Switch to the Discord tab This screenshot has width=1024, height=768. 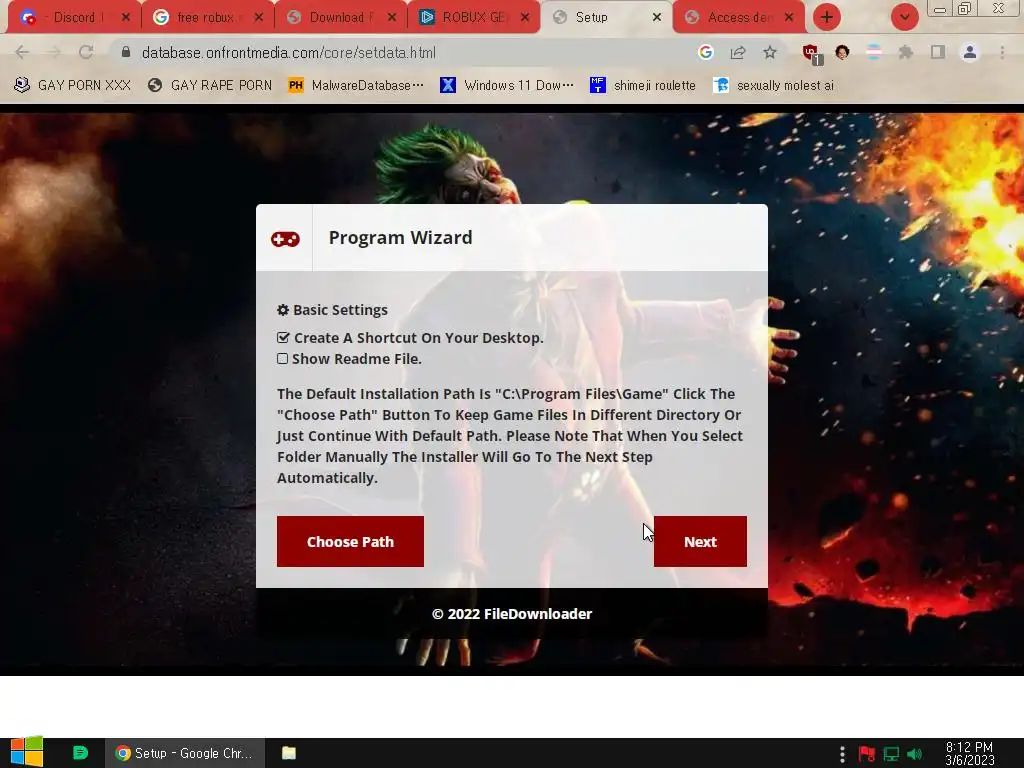point(74,18)
